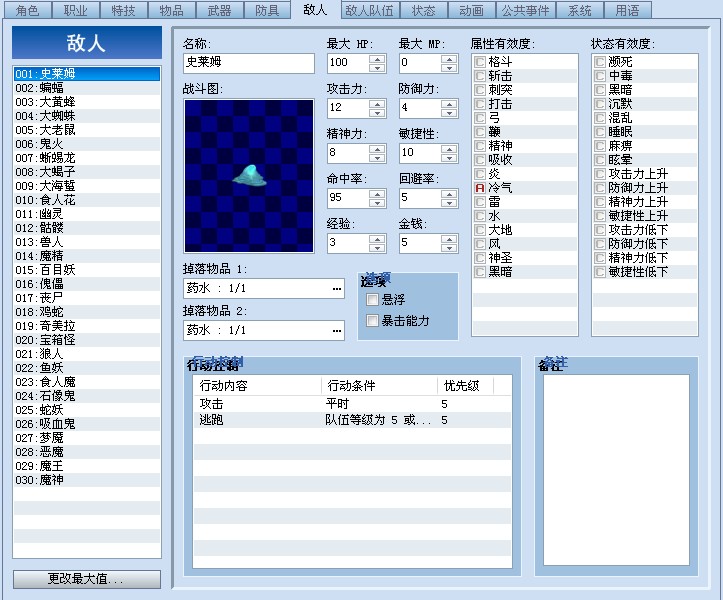Decrease 防御力 with down arrow
Screen dimensions: 723x600
449,113
